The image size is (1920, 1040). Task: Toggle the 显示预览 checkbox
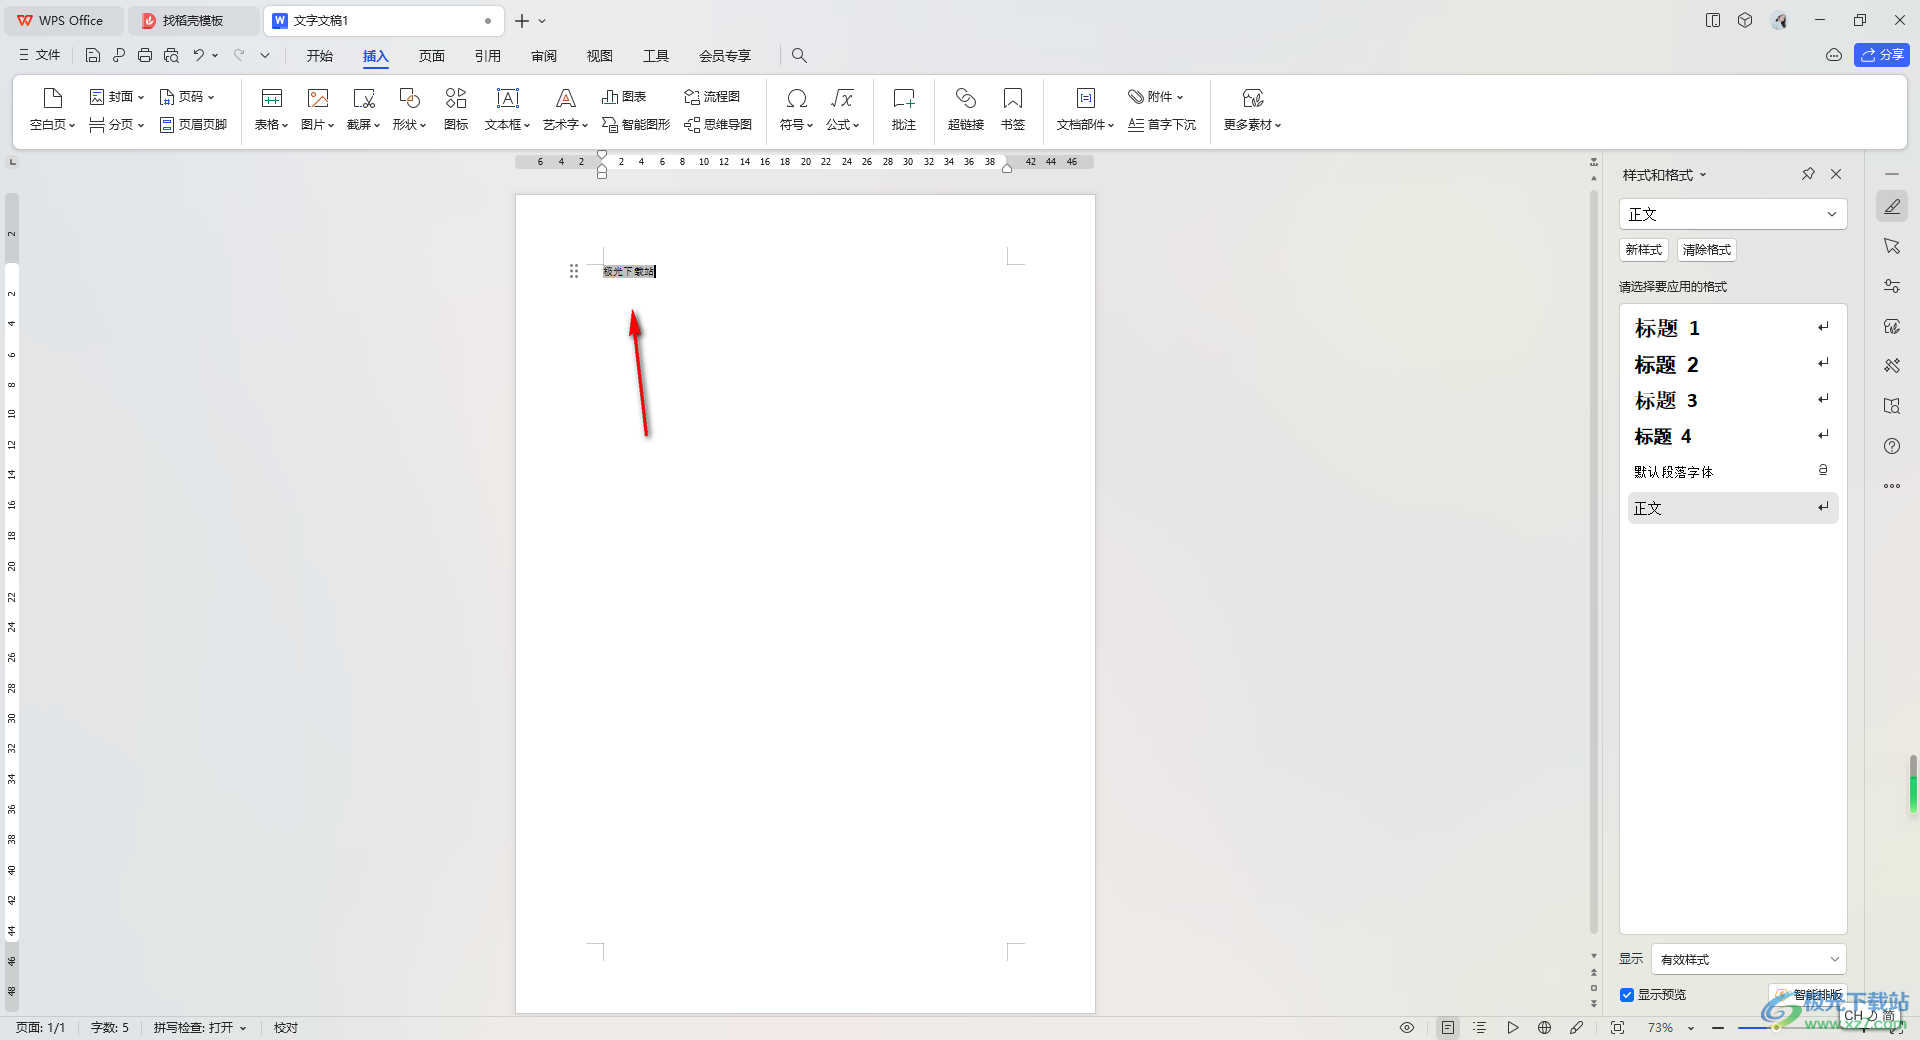pyautogui.click(x=1627, y=995)
